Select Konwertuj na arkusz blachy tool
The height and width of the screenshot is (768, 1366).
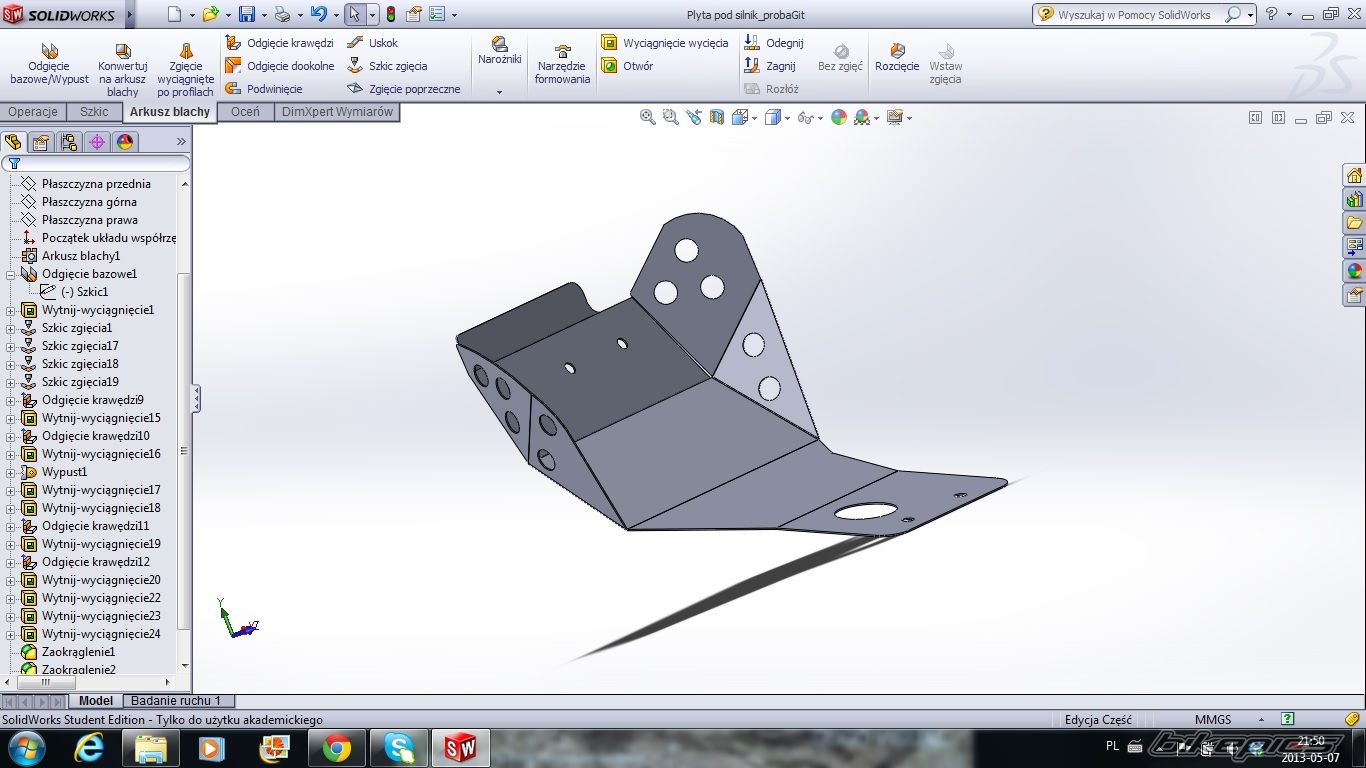click(x=123, y=69)
